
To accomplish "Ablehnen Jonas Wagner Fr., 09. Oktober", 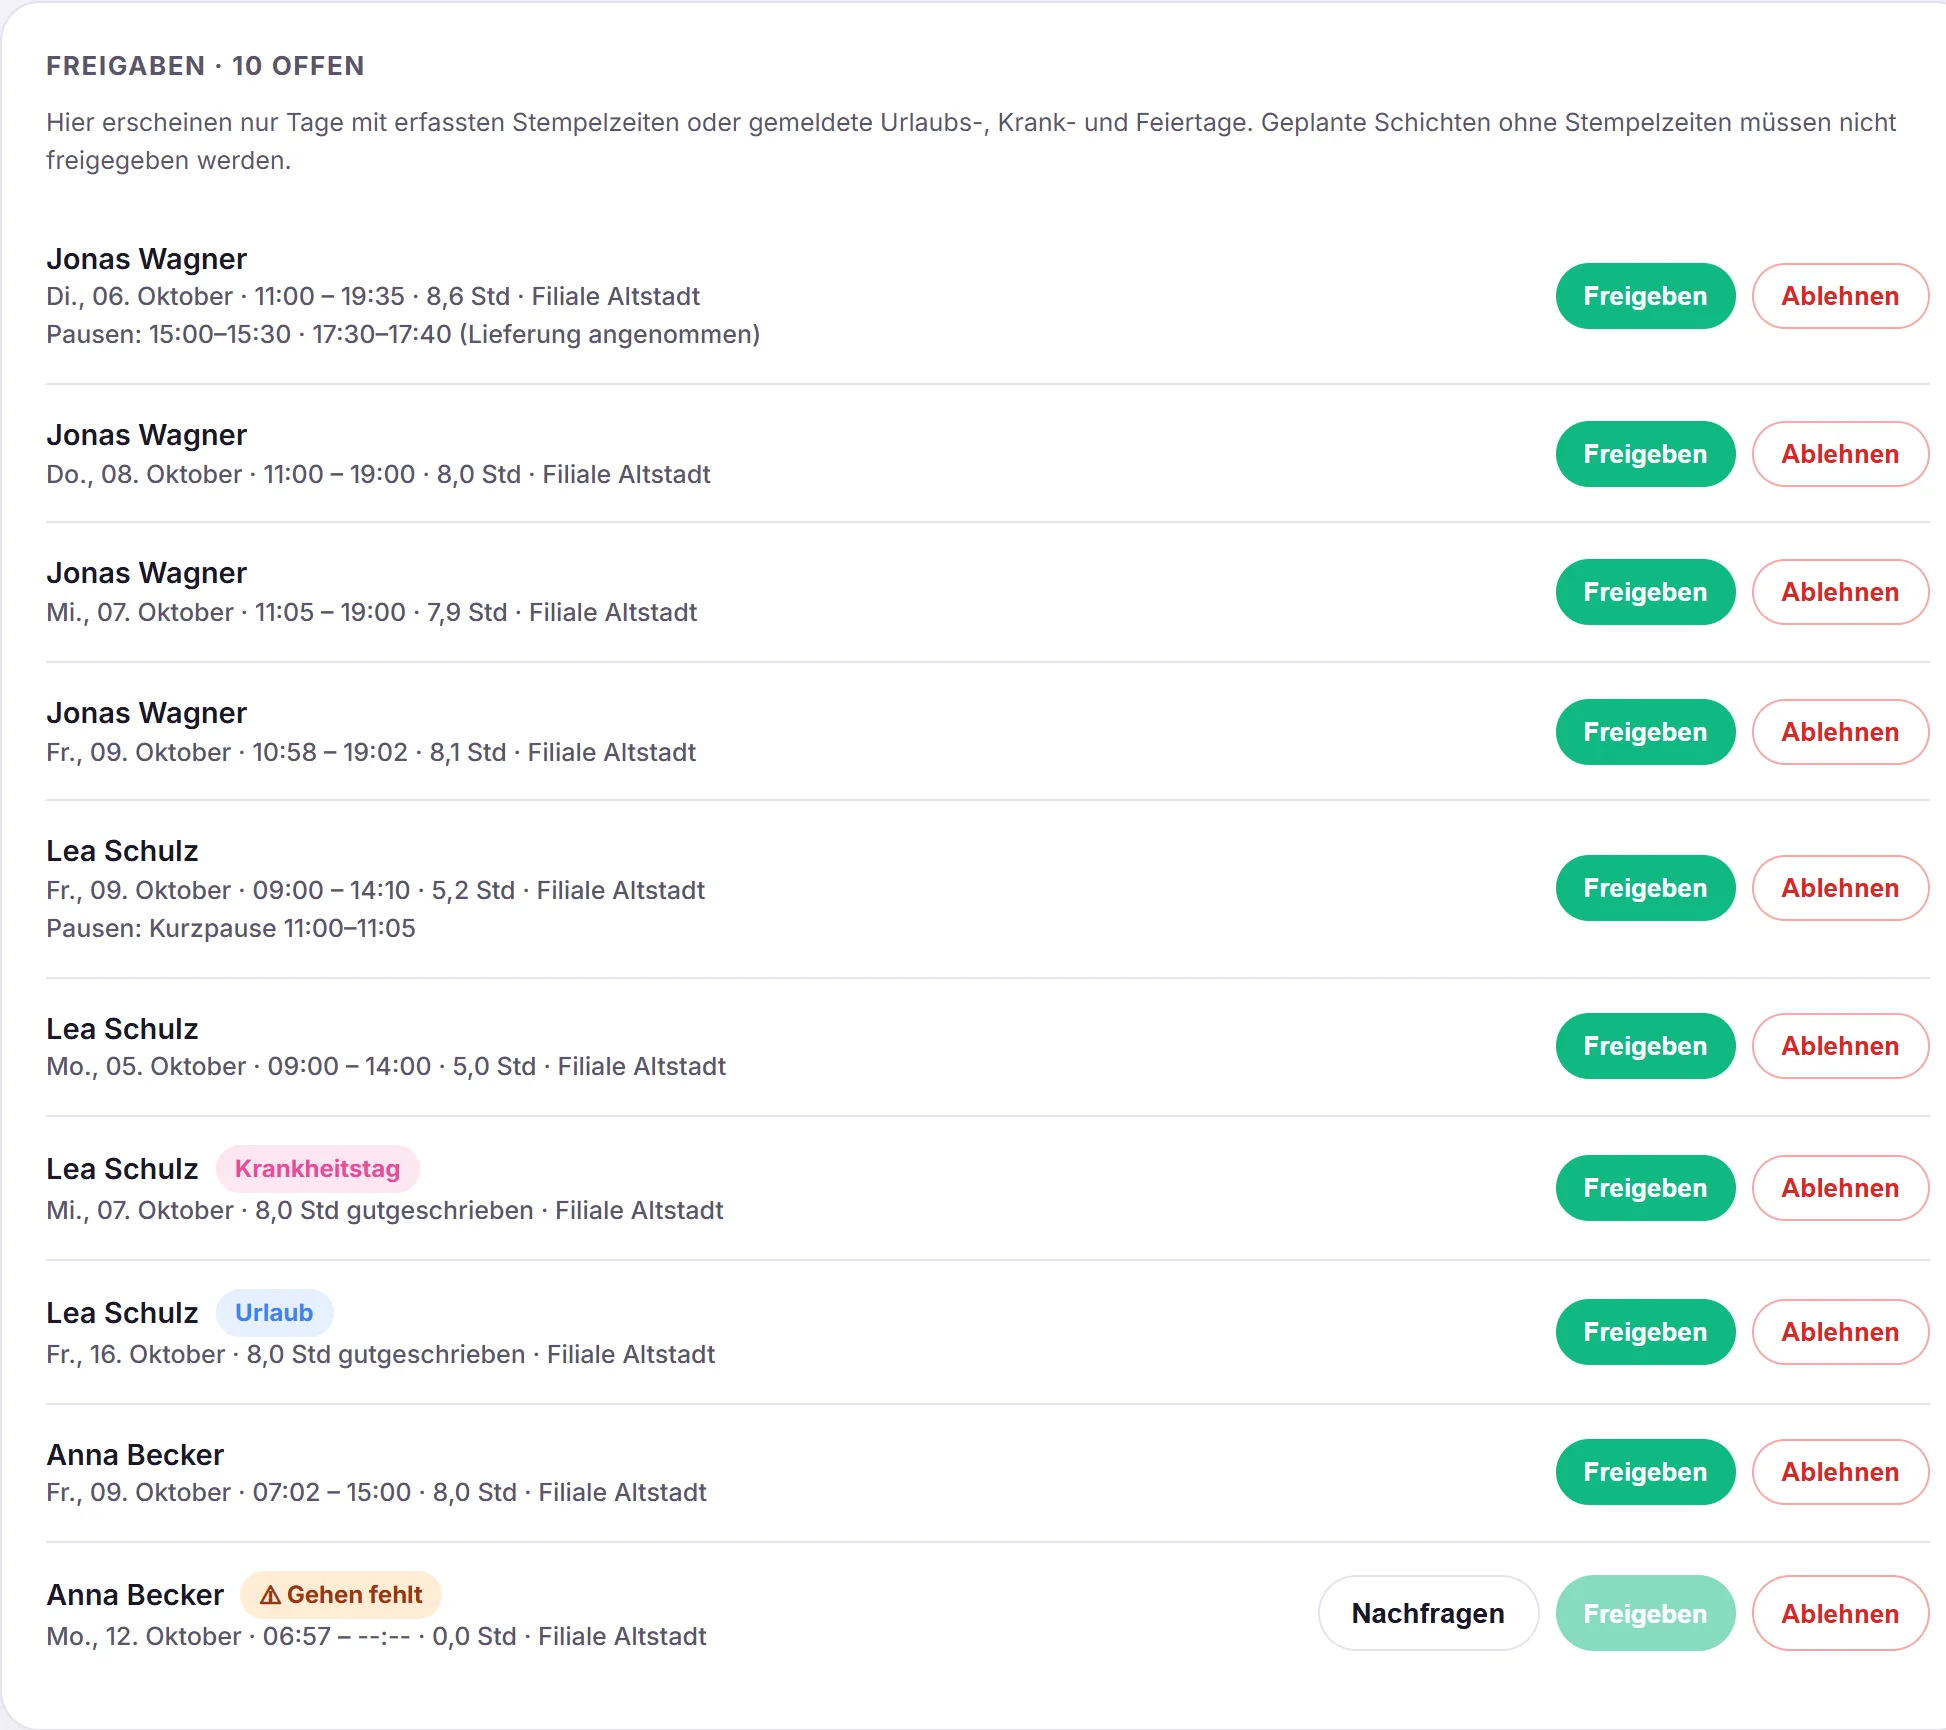I will coord(1840,732).
